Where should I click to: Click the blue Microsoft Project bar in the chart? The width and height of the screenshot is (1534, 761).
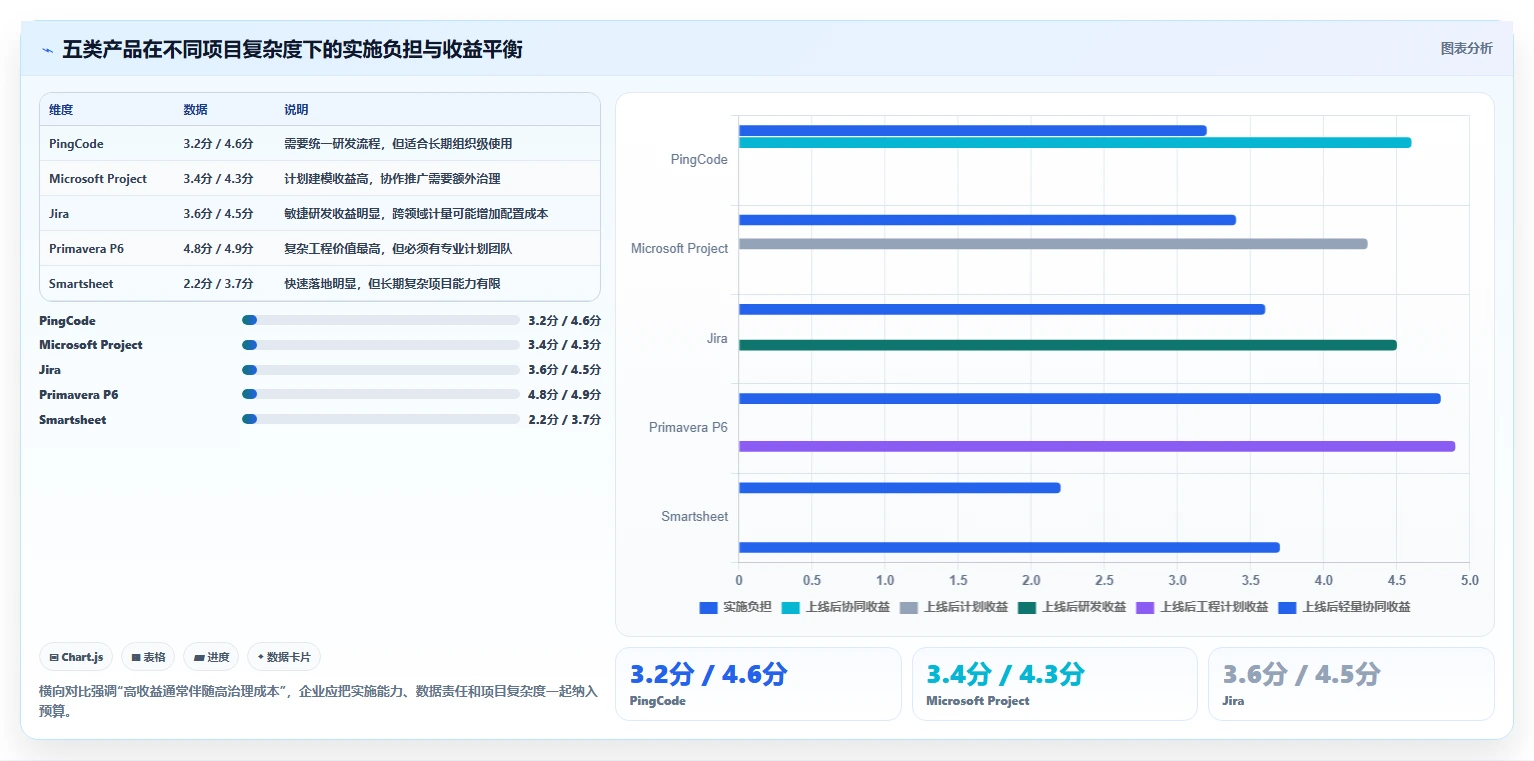click(x=987, y=220)
